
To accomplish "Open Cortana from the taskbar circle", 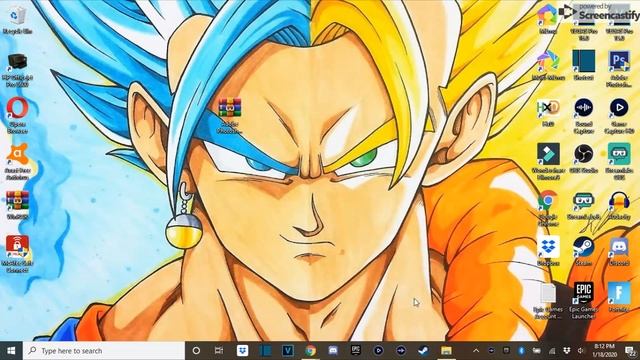I will (196, 351).
